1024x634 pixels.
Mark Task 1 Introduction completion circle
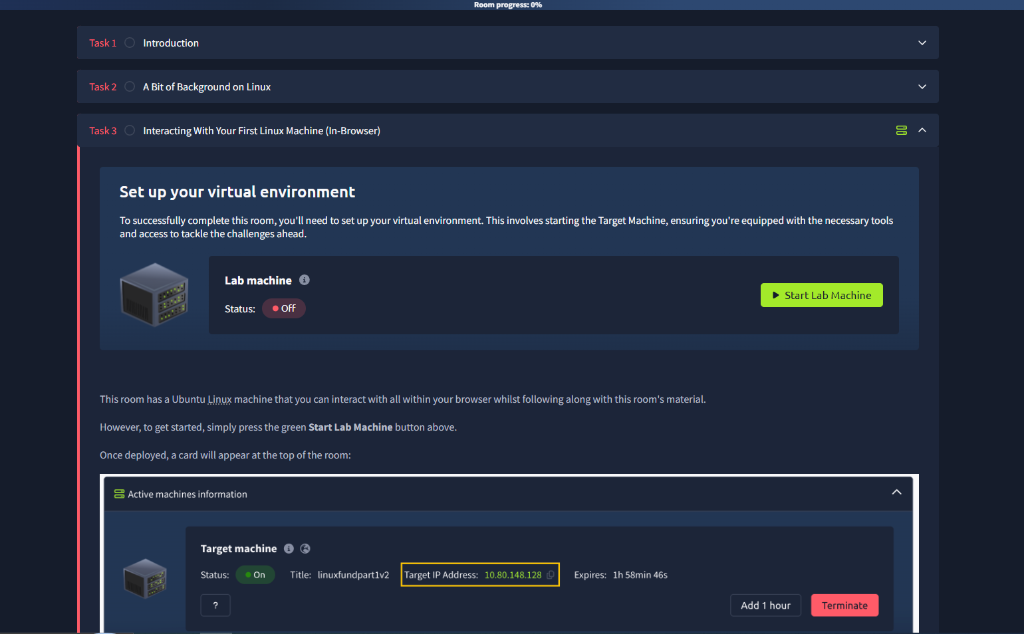tap(130, 43)
